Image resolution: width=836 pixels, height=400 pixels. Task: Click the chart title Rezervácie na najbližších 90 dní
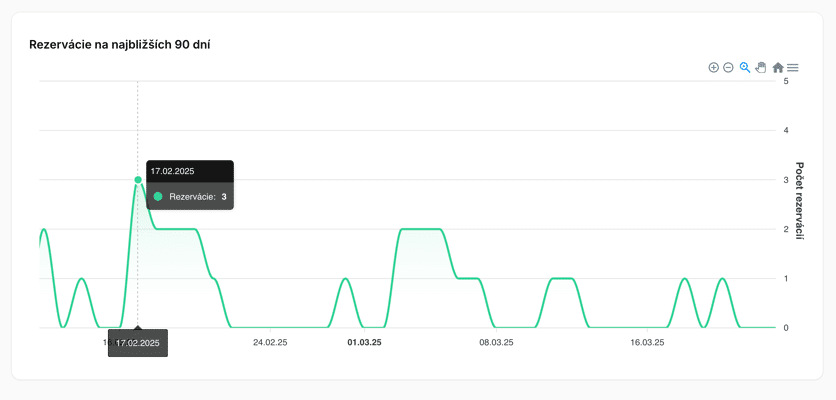[119, 44]
